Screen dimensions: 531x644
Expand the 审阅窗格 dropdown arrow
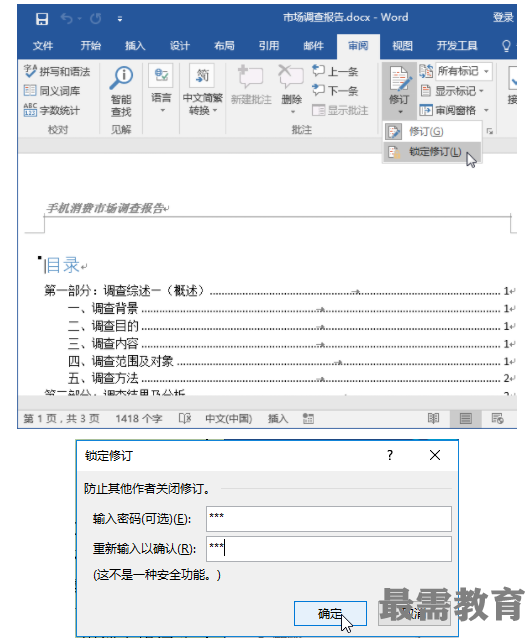pos(486,110)
